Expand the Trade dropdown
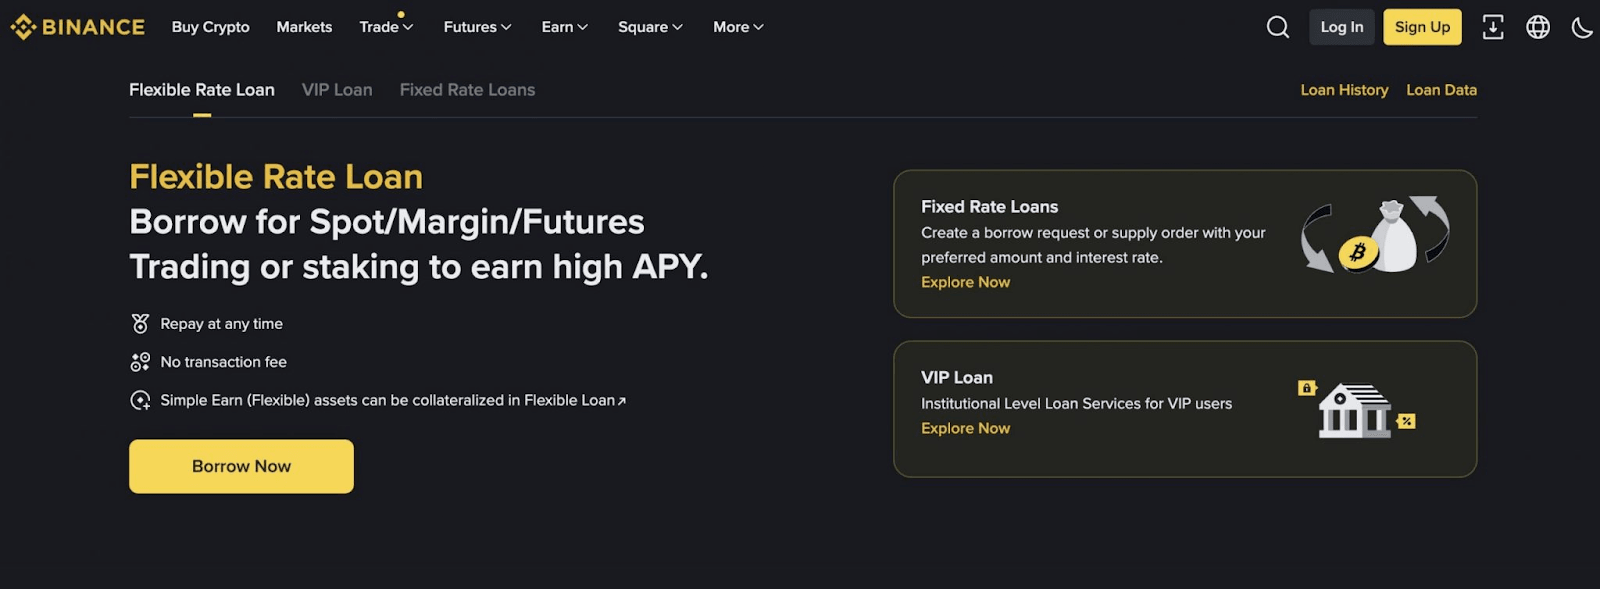Image resolution: width=1600 pixels, height=589 pixels. point(387,27)
